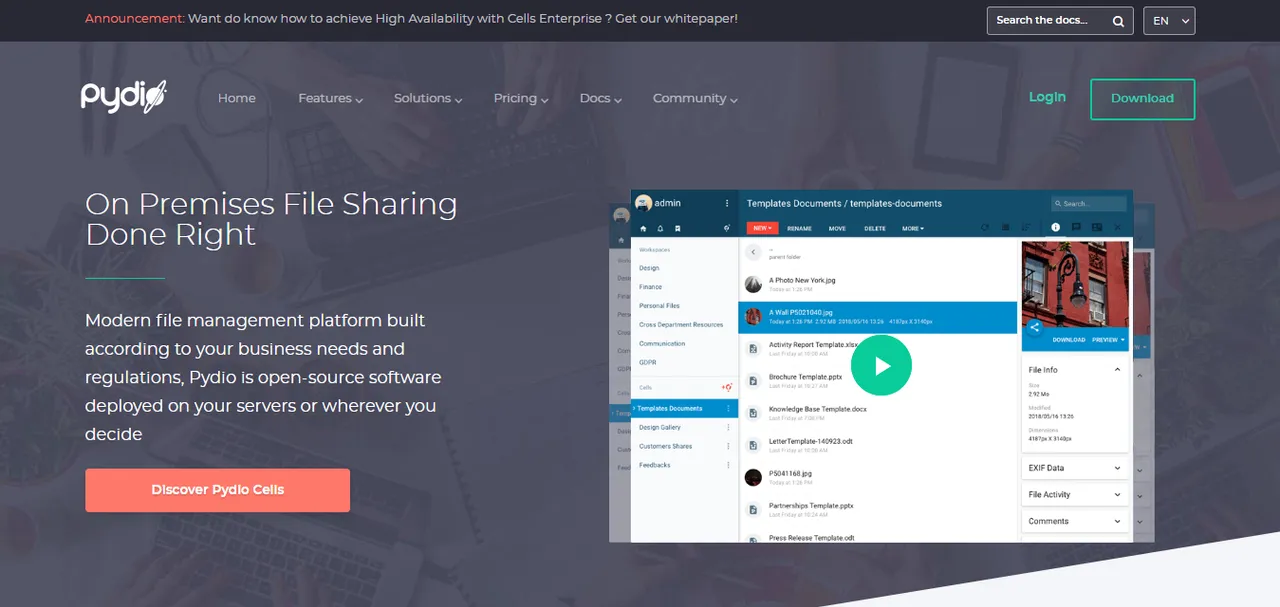Open three-dot menu for Design Gallery
This screenshot has width=1280, height=607.
point(728,427)
